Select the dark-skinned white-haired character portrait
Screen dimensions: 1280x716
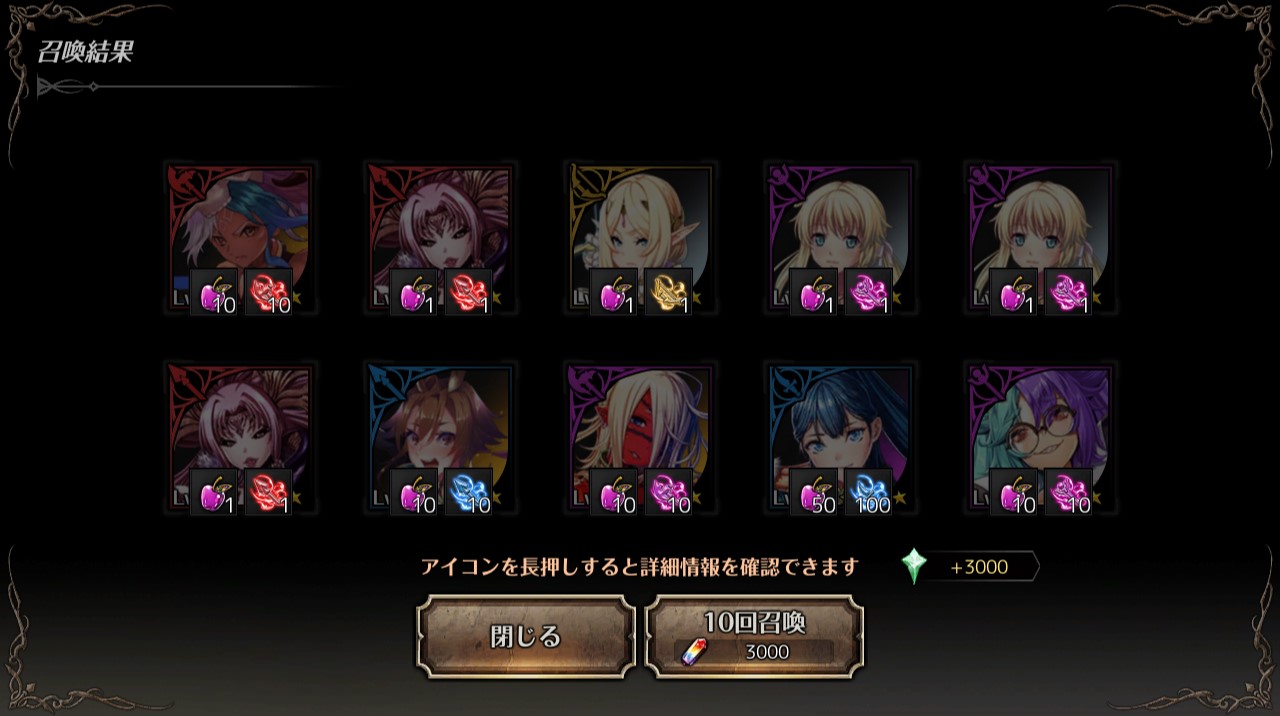click(x=240, y=238)
